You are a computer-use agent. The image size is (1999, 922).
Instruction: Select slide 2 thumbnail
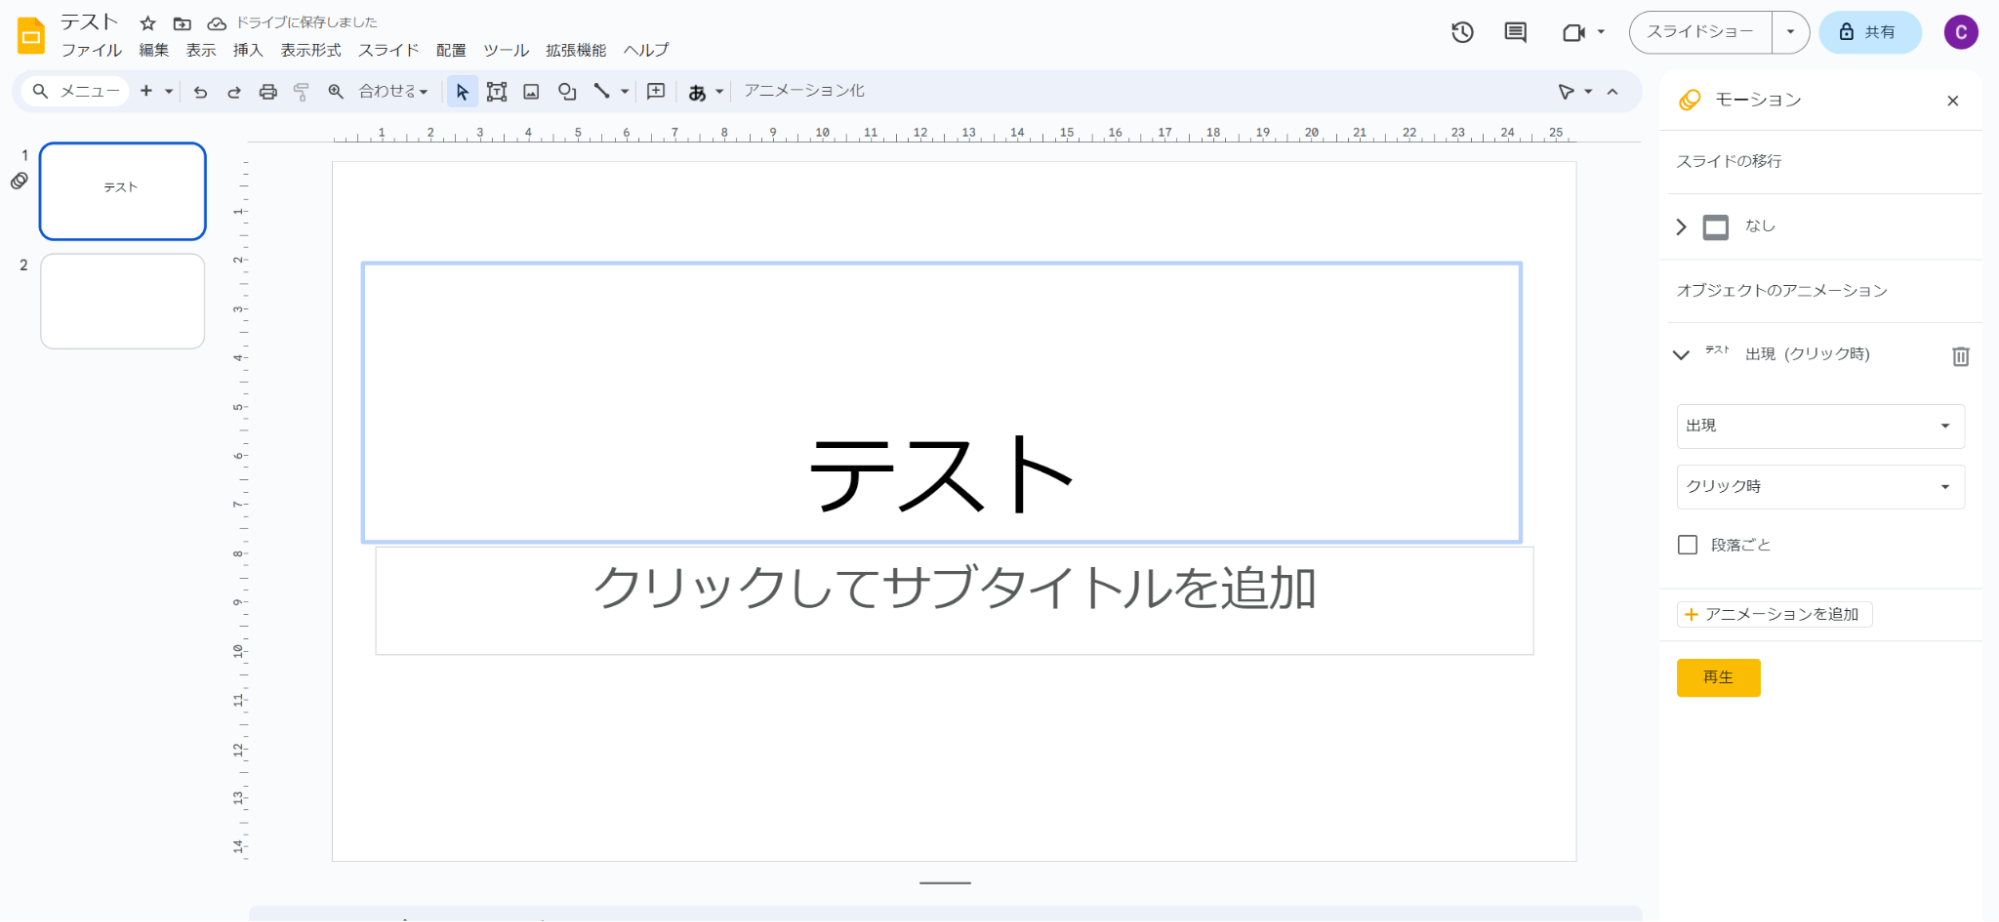coord(122,301)
